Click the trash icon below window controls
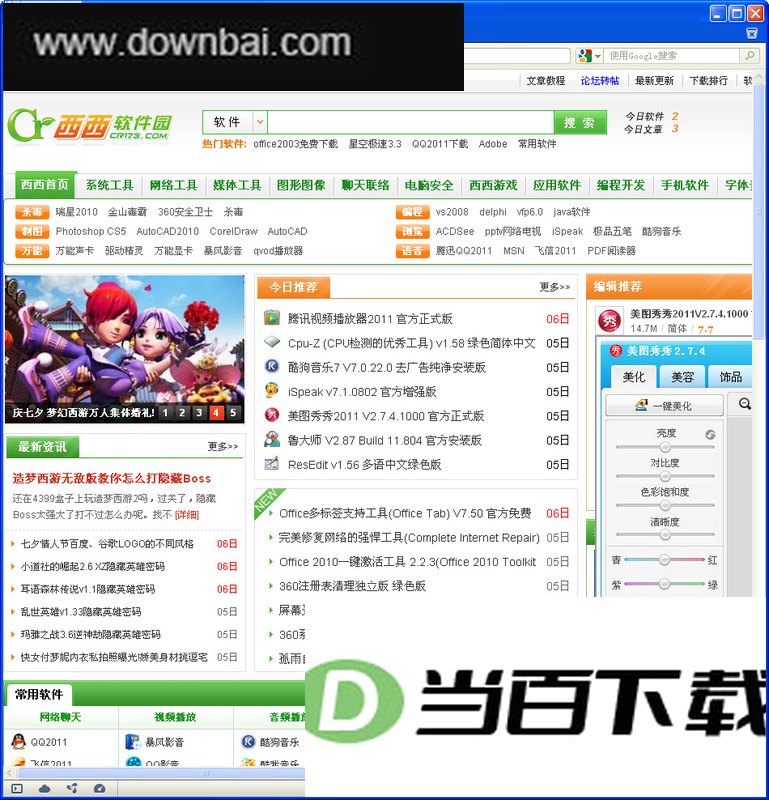This screenshot has height=800, width=769. 752,33
